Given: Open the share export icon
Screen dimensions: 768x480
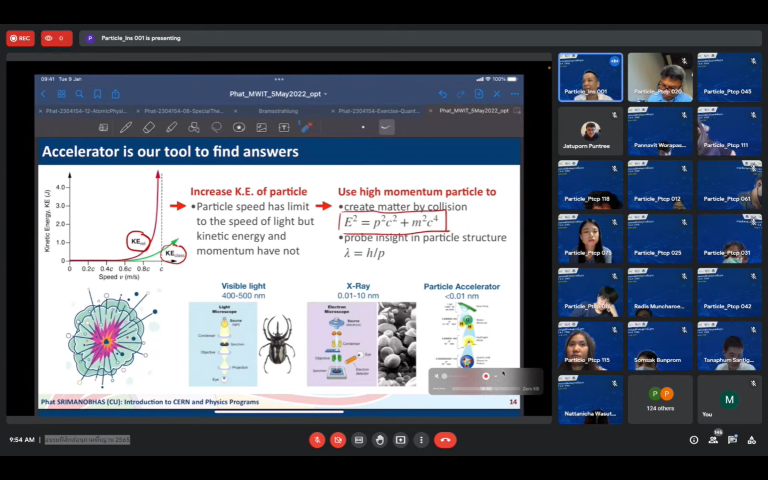Looking at the screenshot, I should [116, 94].
